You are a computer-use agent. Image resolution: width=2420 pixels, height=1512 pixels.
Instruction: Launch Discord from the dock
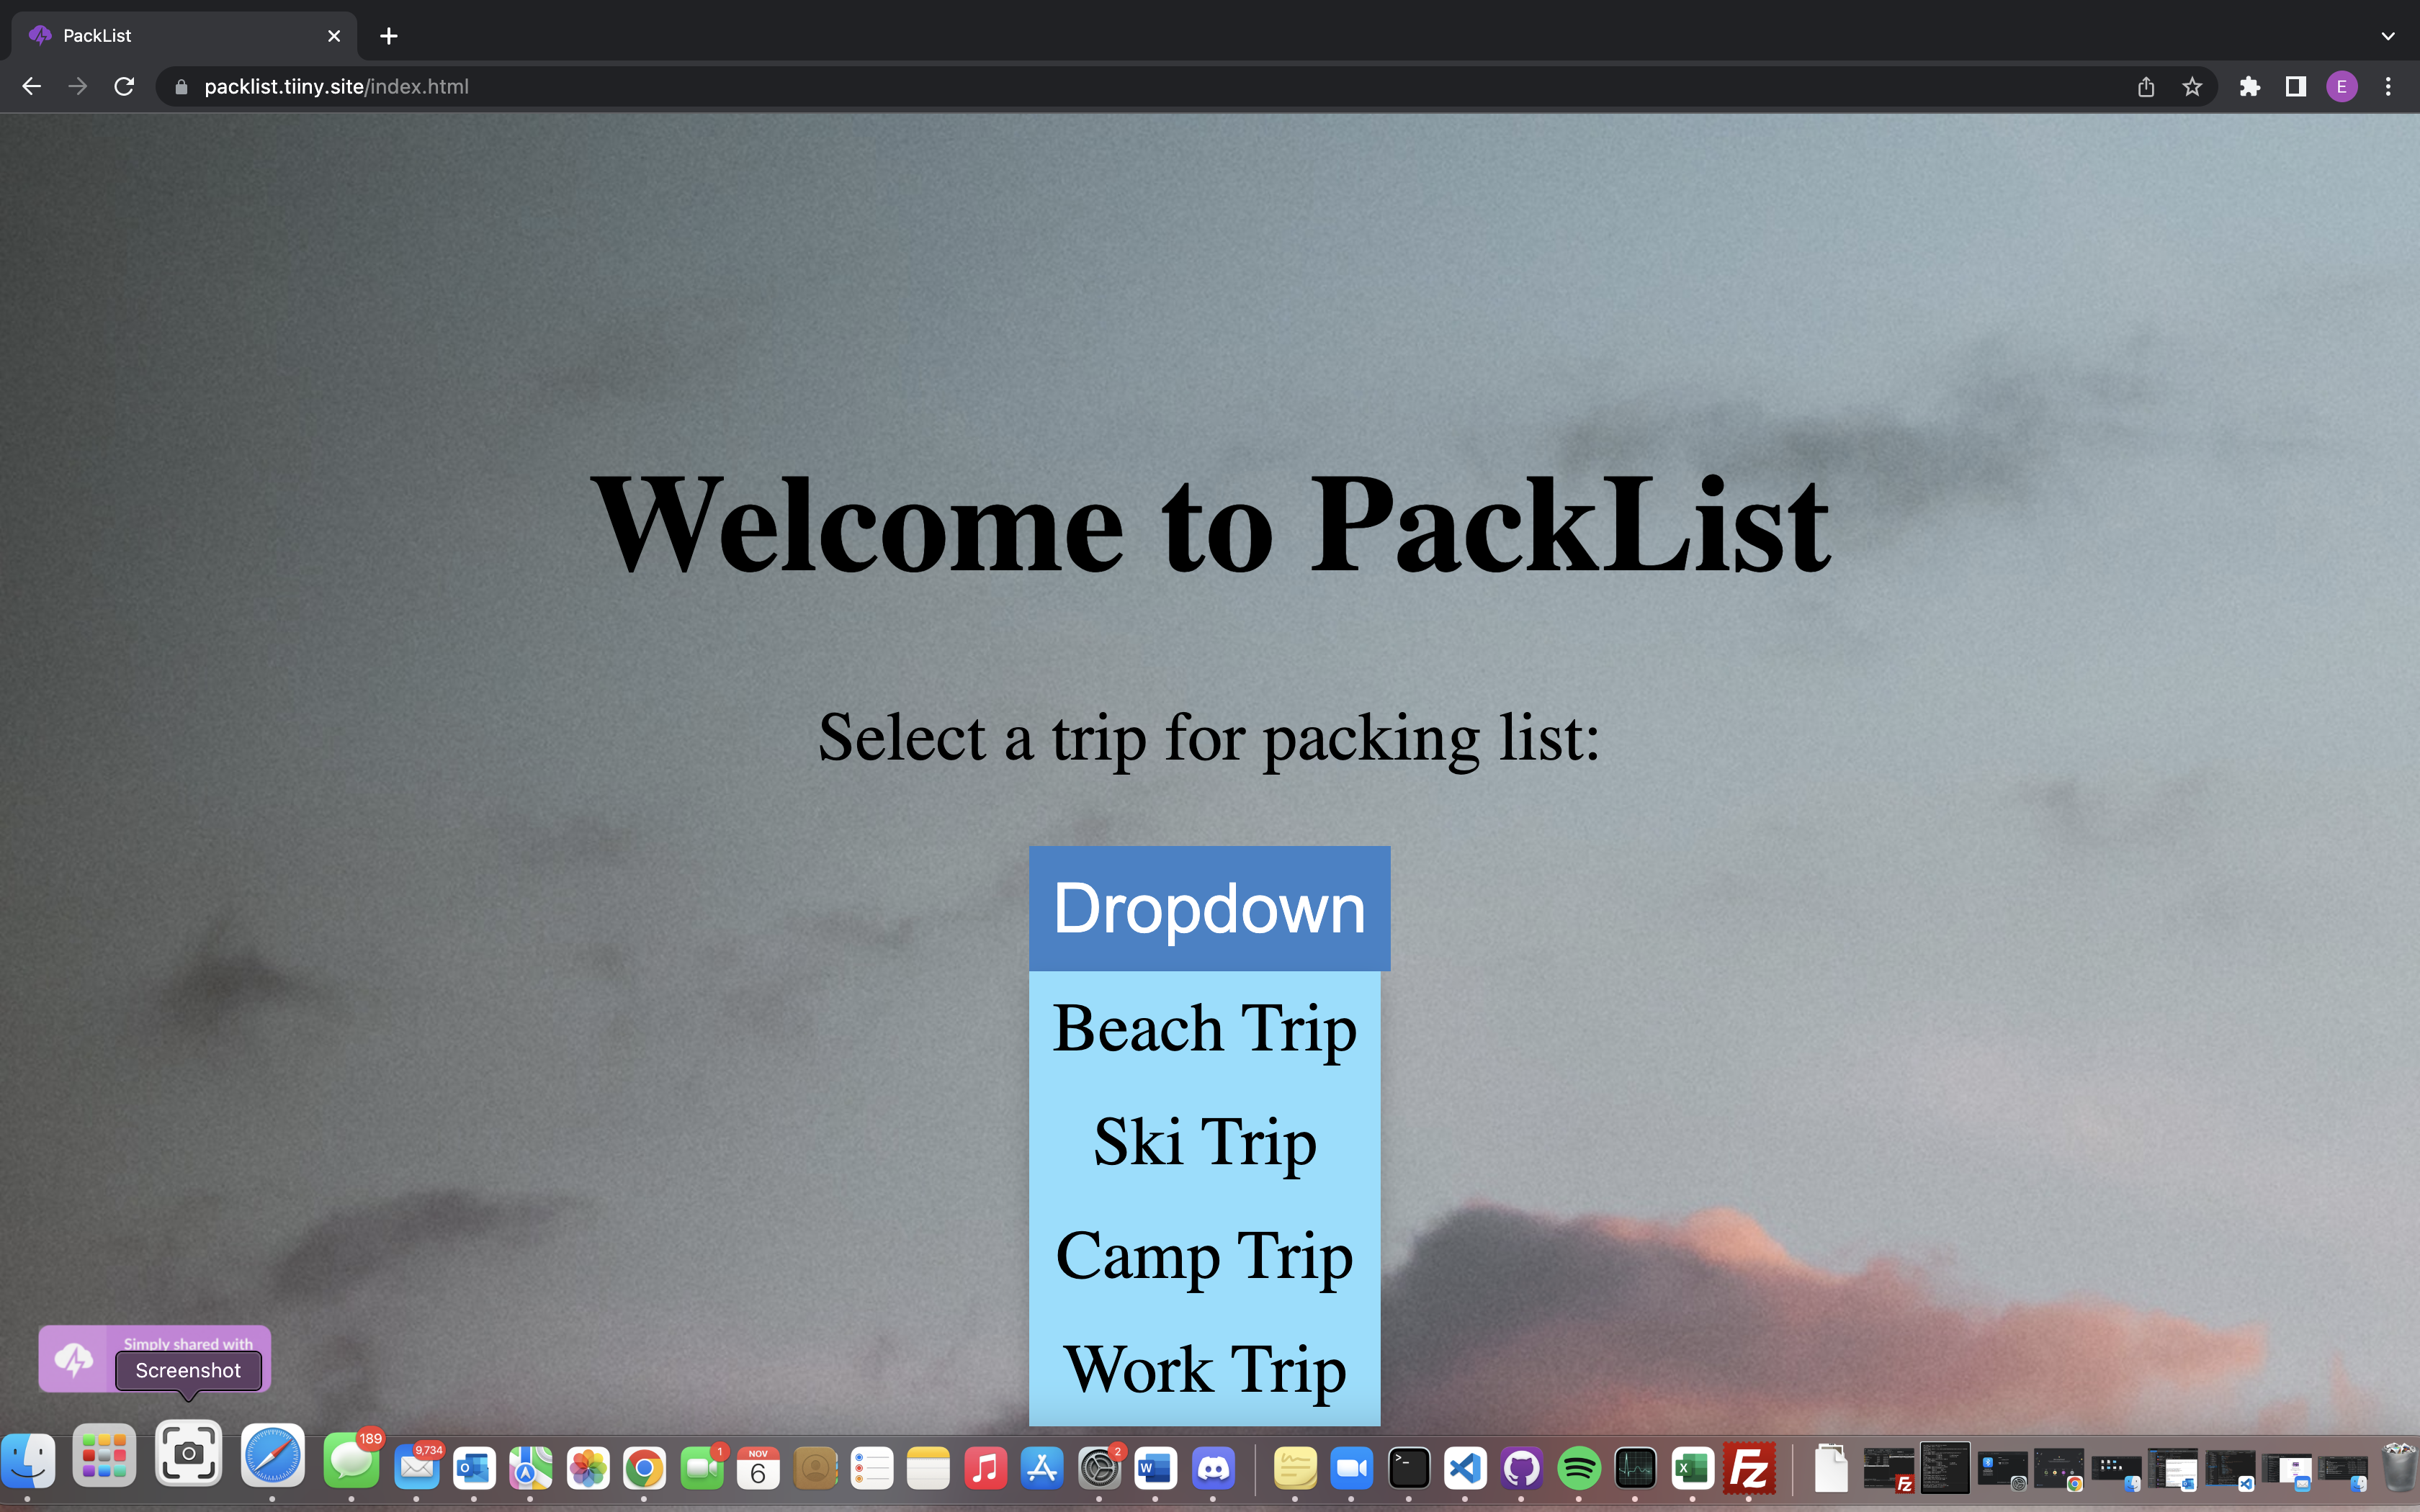(1213, 1468)
